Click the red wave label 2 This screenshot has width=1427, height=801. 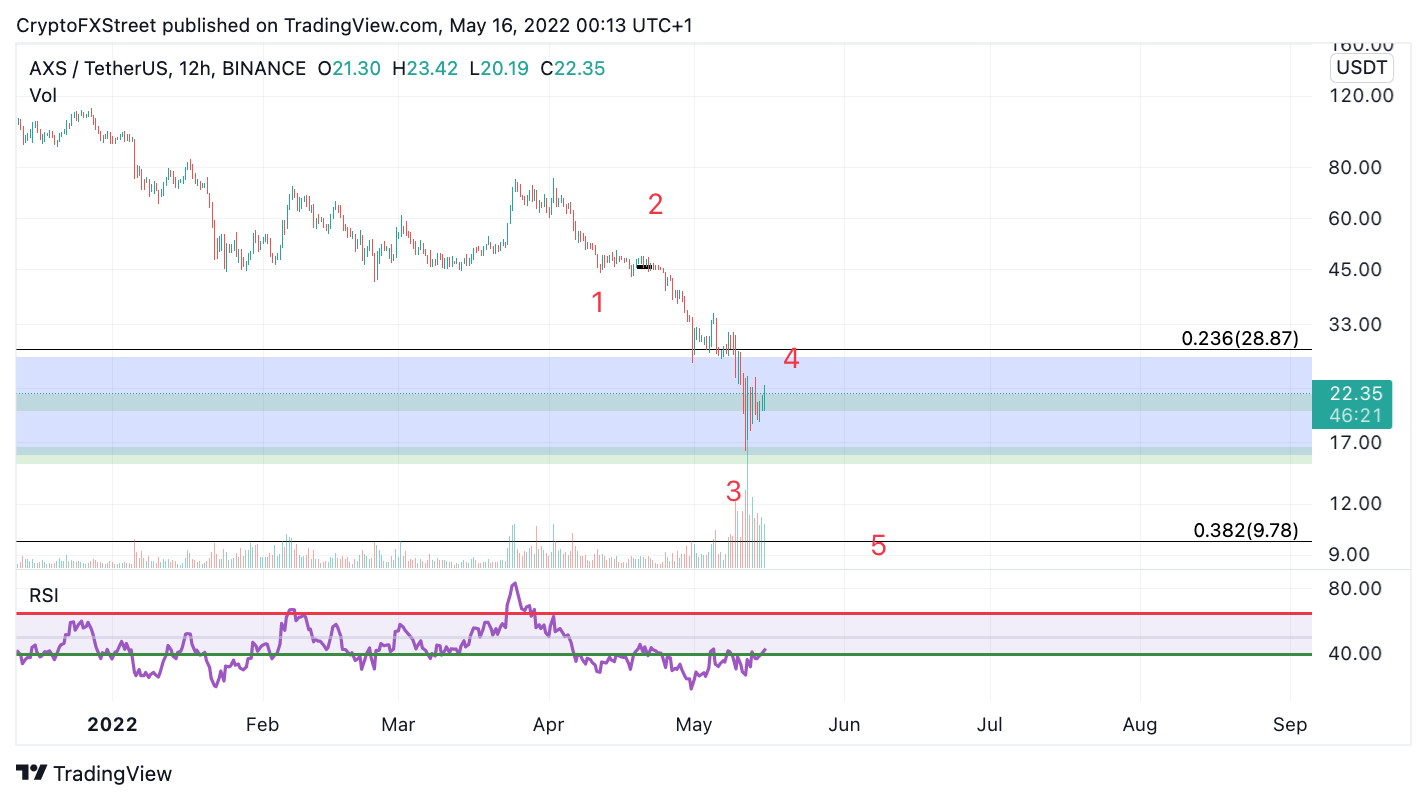(x=656, y=205)
